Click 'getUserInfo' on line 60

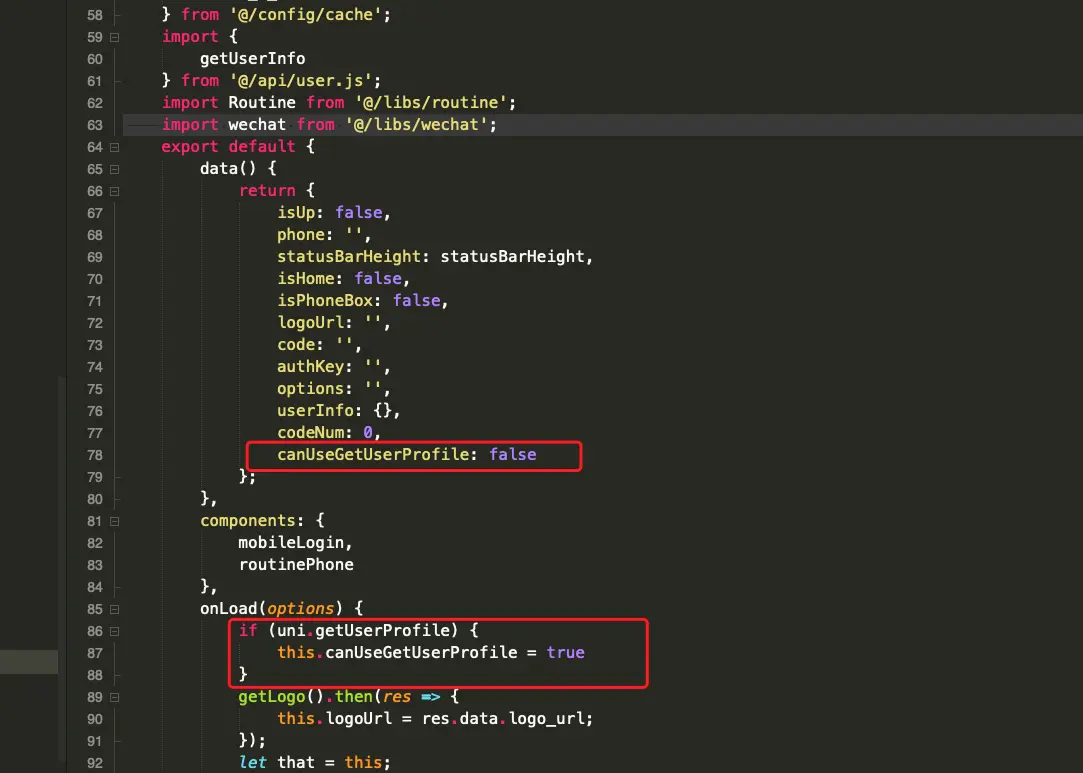click(252, 59)
